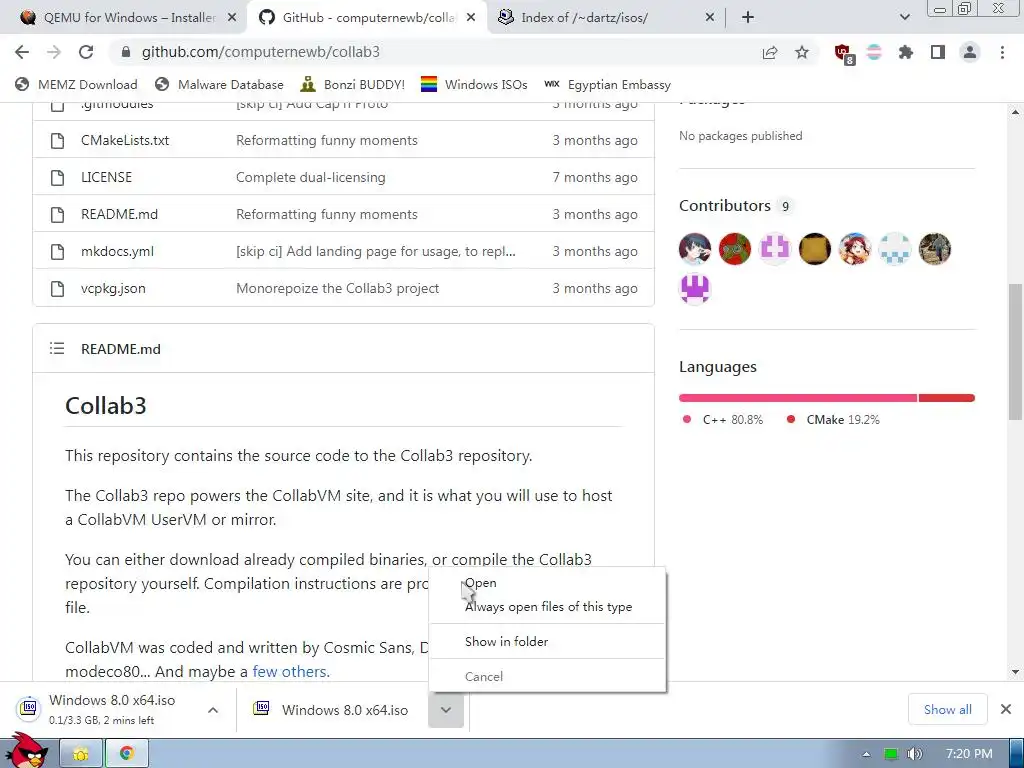Open the Angry Birds start button

[26, 750]
